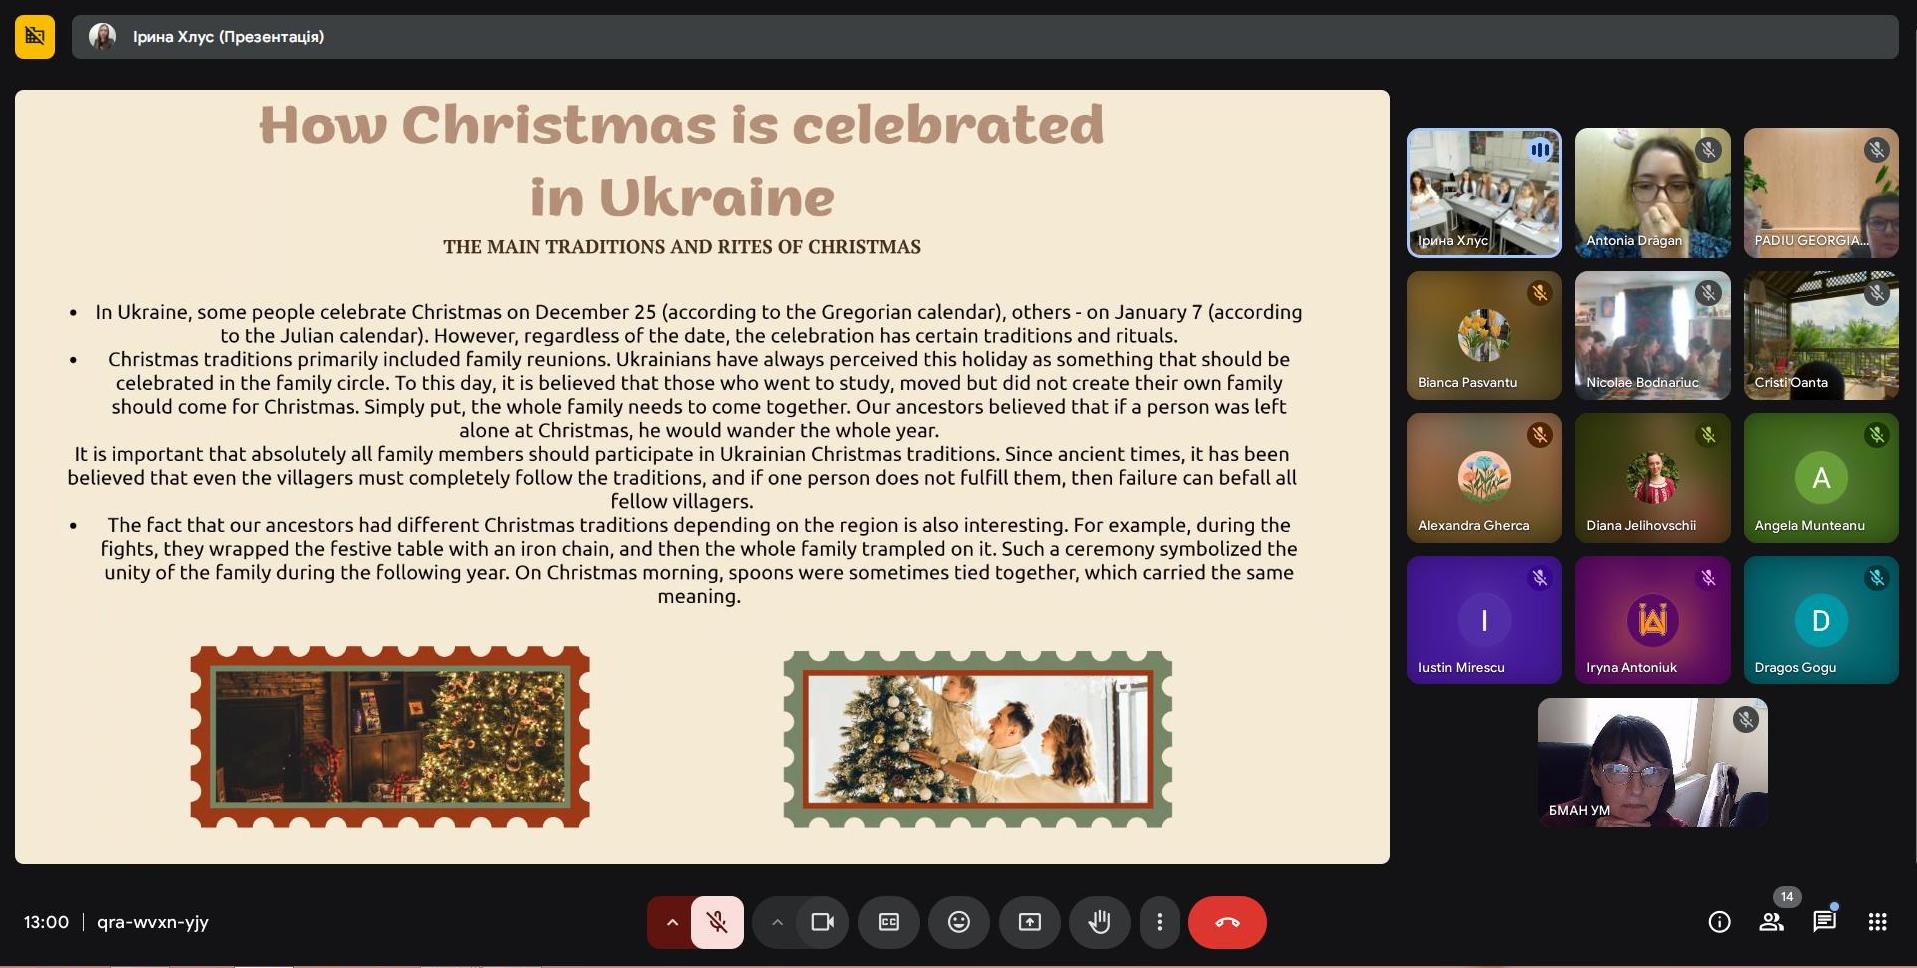Select Alexandra Gherca participant tile
This screenshot has height=968, width=1917.
[x=1484, y=478]
